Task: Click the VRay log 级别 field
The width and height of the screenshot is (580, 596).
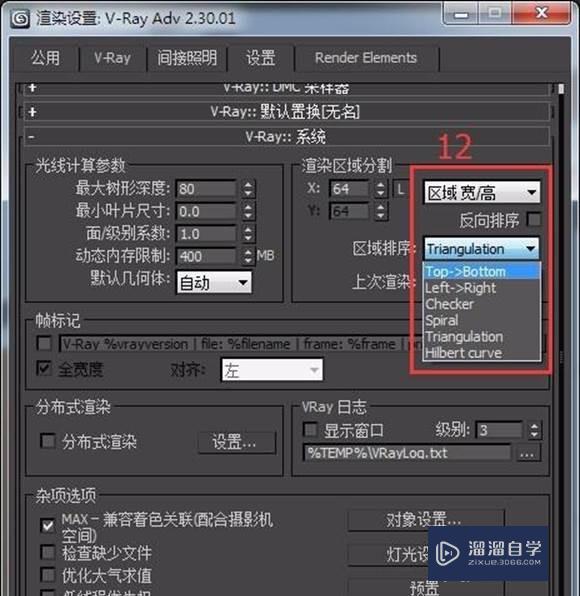Action: [x=500, y=430]
